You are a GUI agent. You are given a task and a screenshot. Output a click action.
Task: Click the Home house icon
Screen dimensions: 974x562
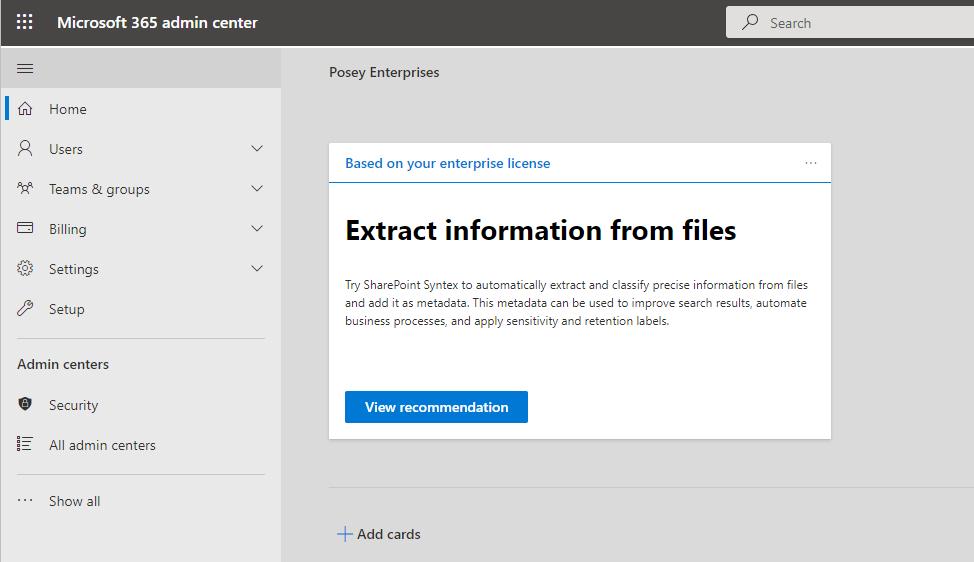pyautogui.click(x=25, y=109)
